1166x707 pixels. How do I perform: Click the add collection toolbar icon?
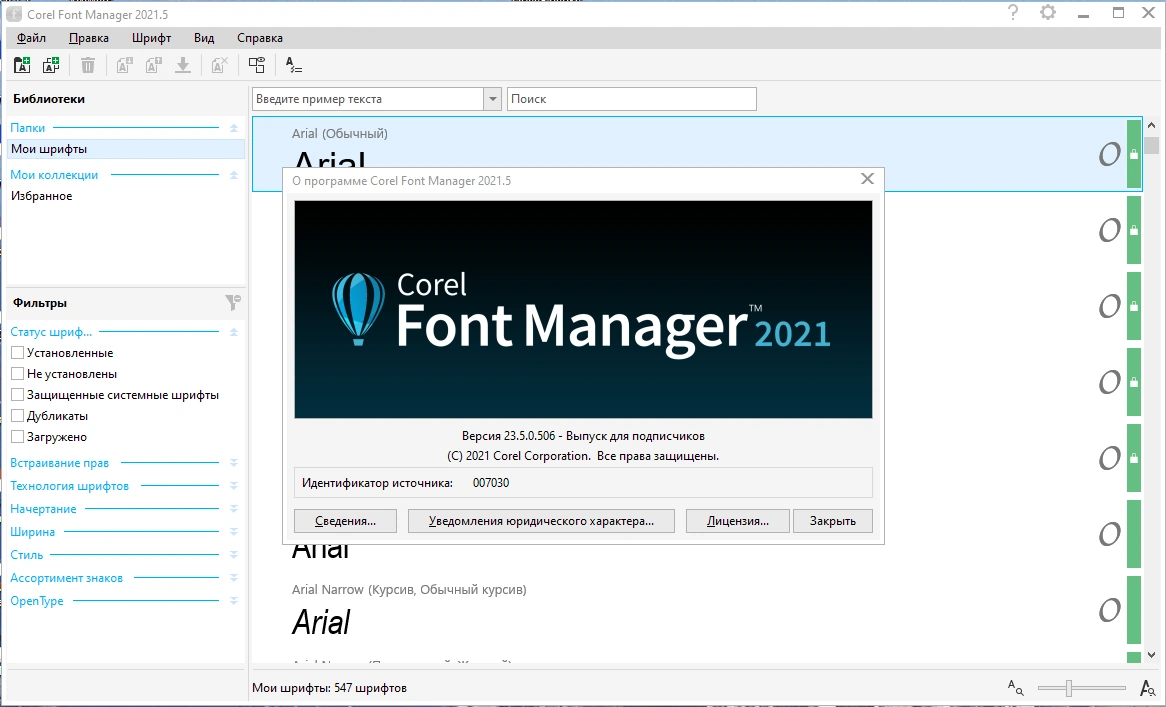click(51, 65)
